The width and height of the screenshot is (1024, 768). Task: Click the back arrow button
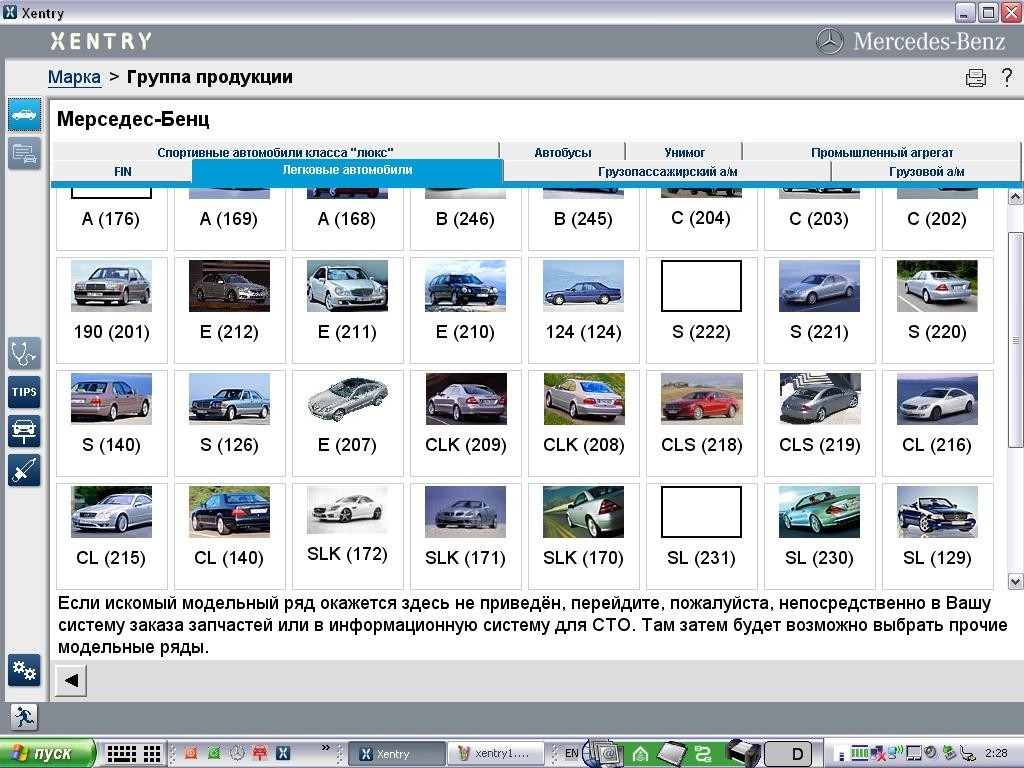[x=71, y=680]
